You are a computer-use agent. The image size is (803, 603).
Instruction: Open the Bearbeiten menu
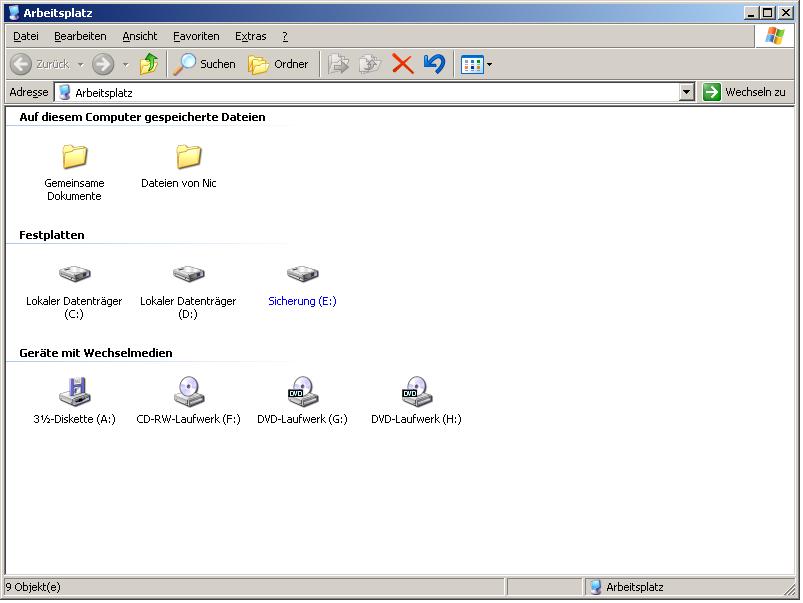[80, 36]
